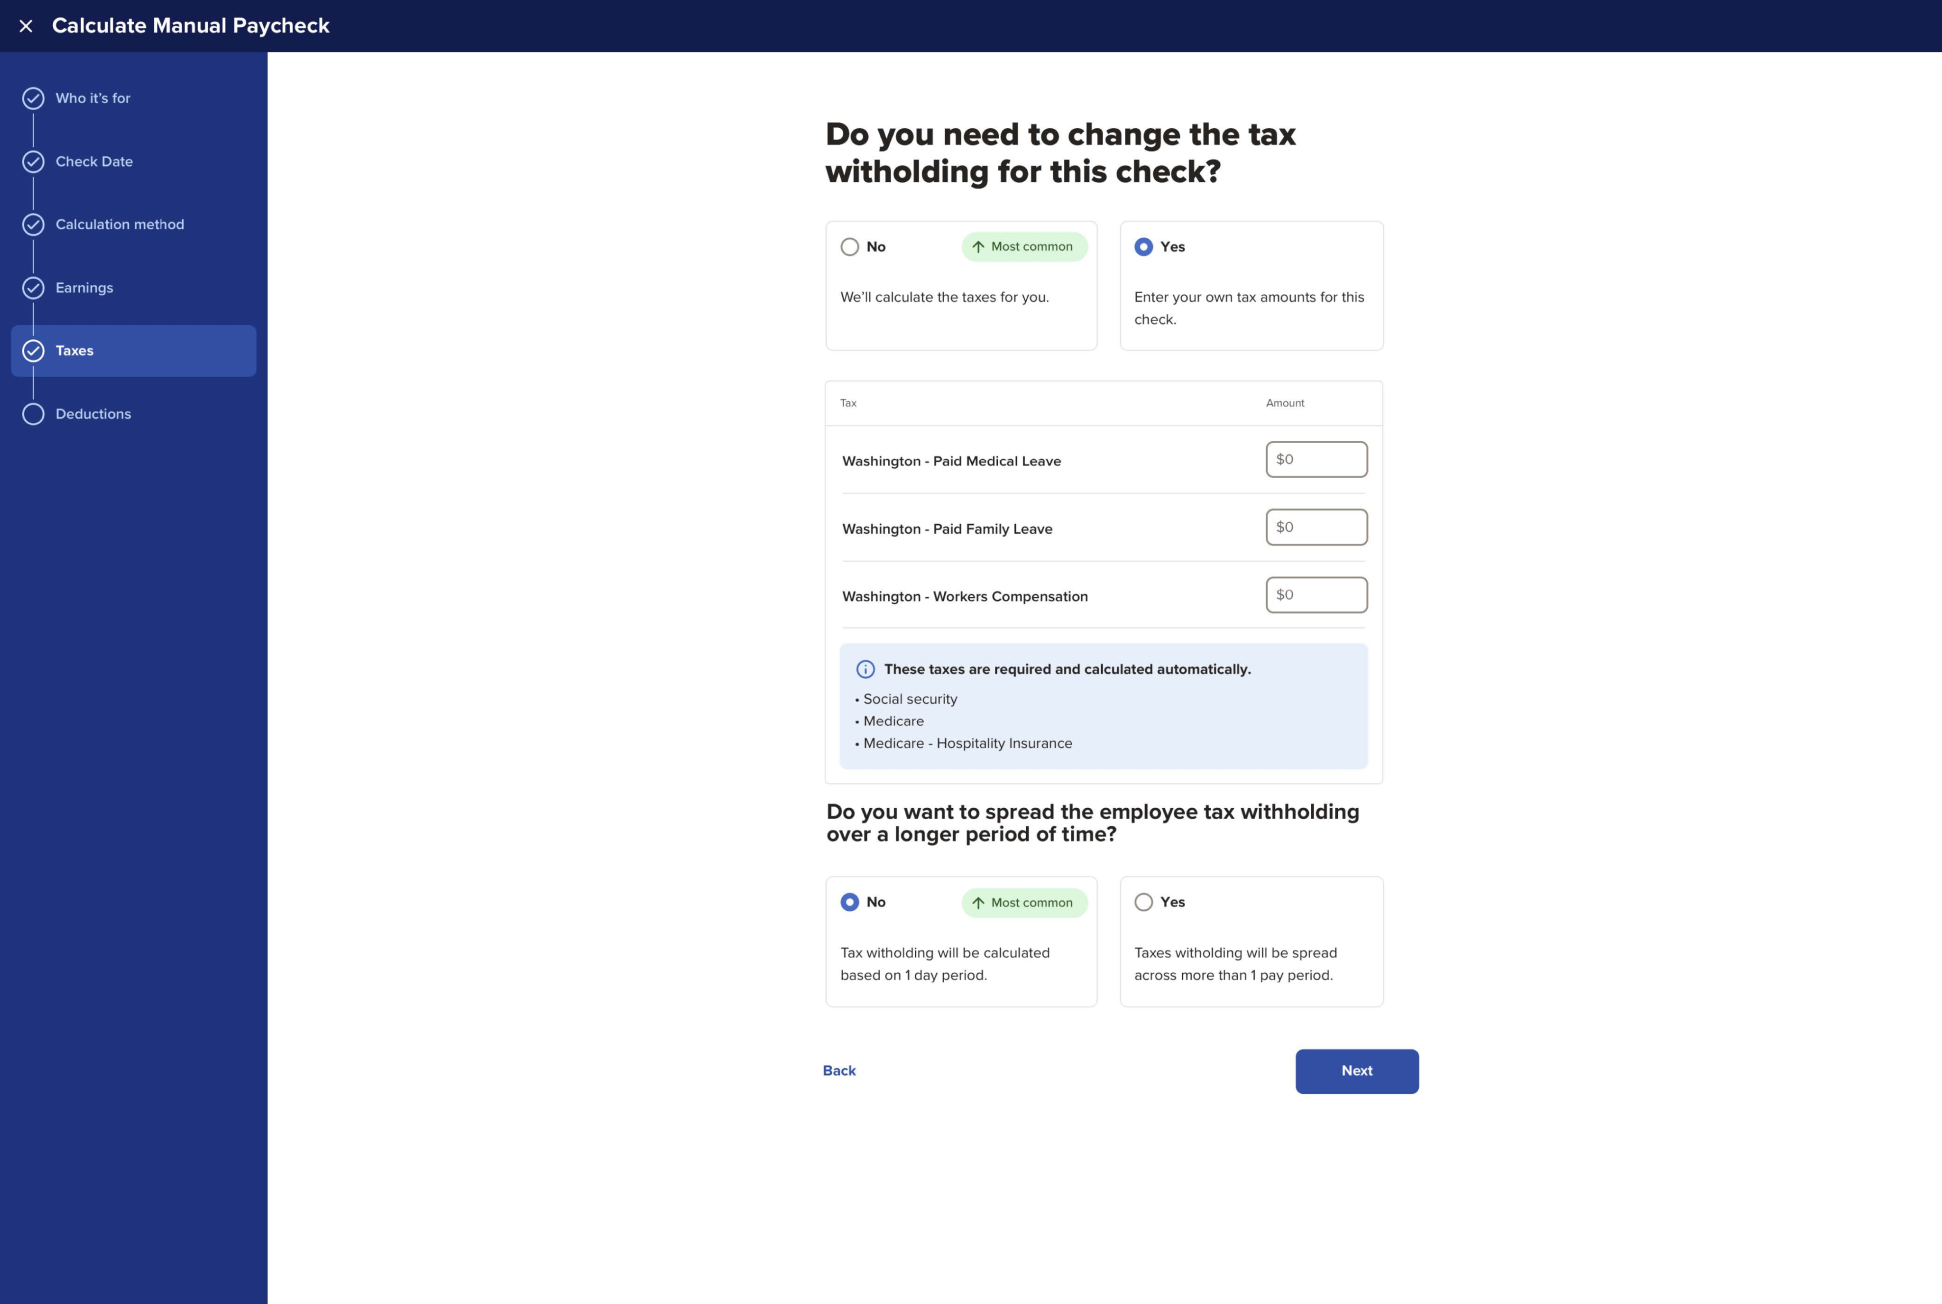Close the Calculate Manual Paycheck wizard
Screen dimensions: 1942x1304
click(x=26, y=26)
